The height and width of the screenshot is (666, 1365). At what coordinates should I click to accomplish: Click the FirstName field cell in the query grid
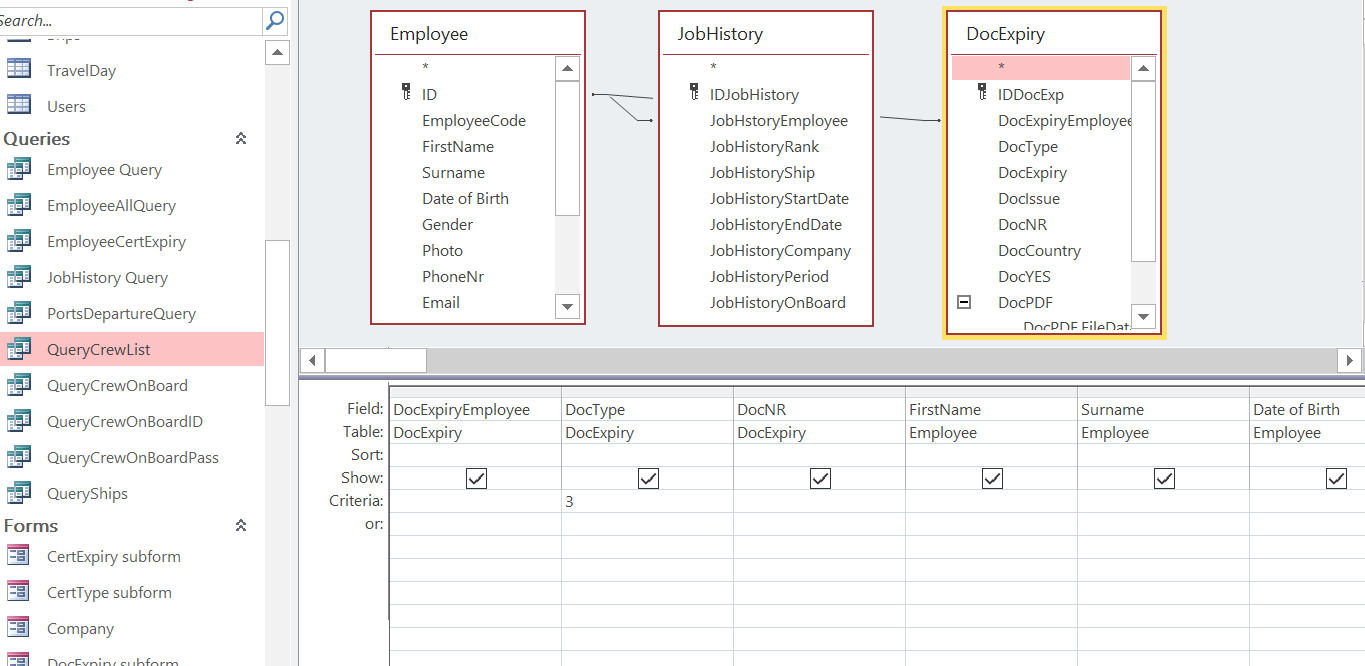click(991, 409)
